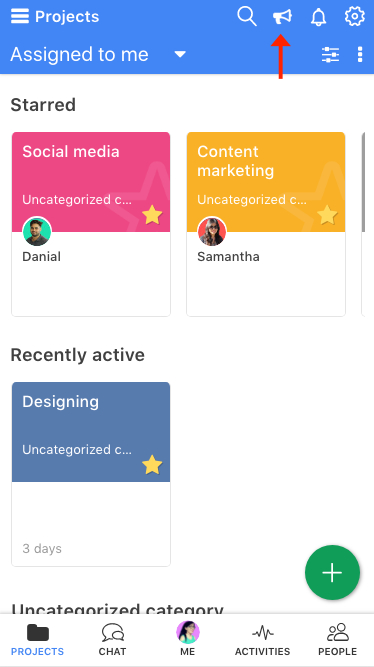Switch to the Activities tab
This screenshot has height=667, width=374.
click(263, 640)
